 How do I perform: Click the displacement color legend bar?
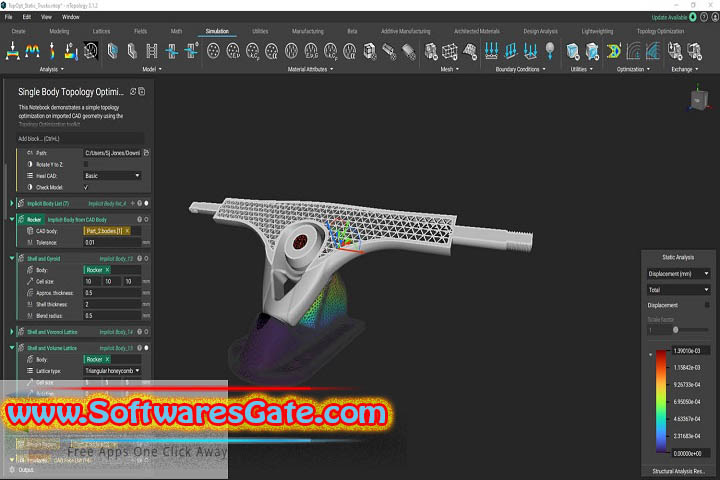pyautogui.click(x=661, y=401)
